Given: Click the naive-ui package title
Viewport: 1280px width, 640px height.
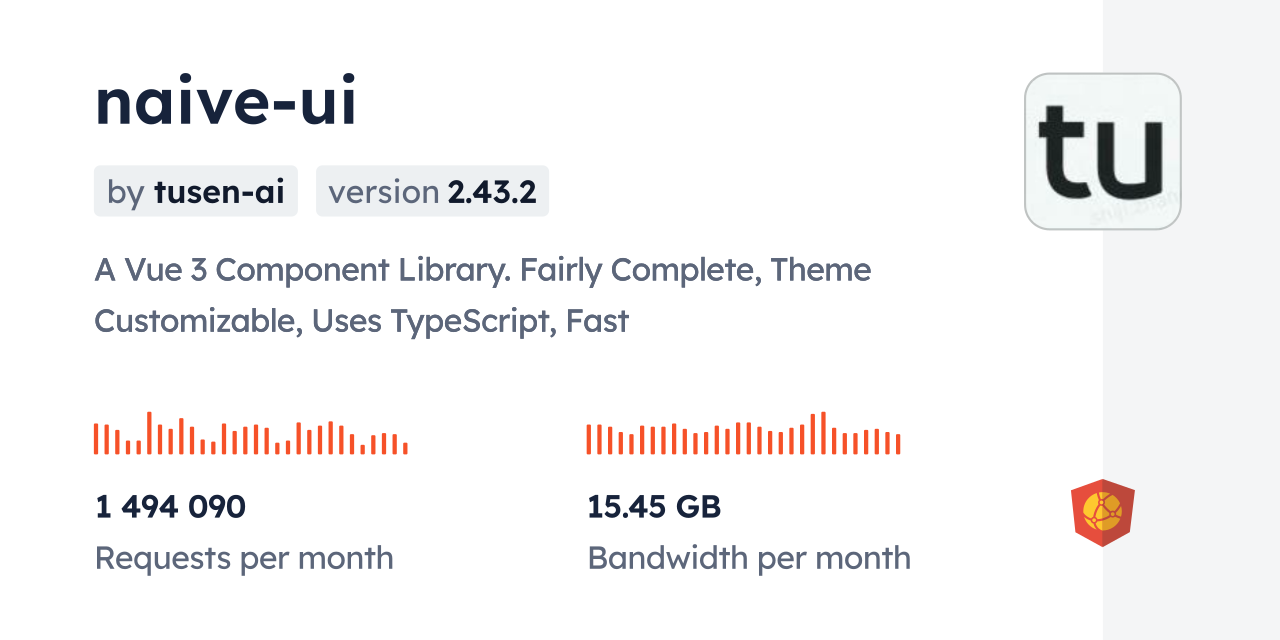Looking at the screenshot, I should 226,103.
